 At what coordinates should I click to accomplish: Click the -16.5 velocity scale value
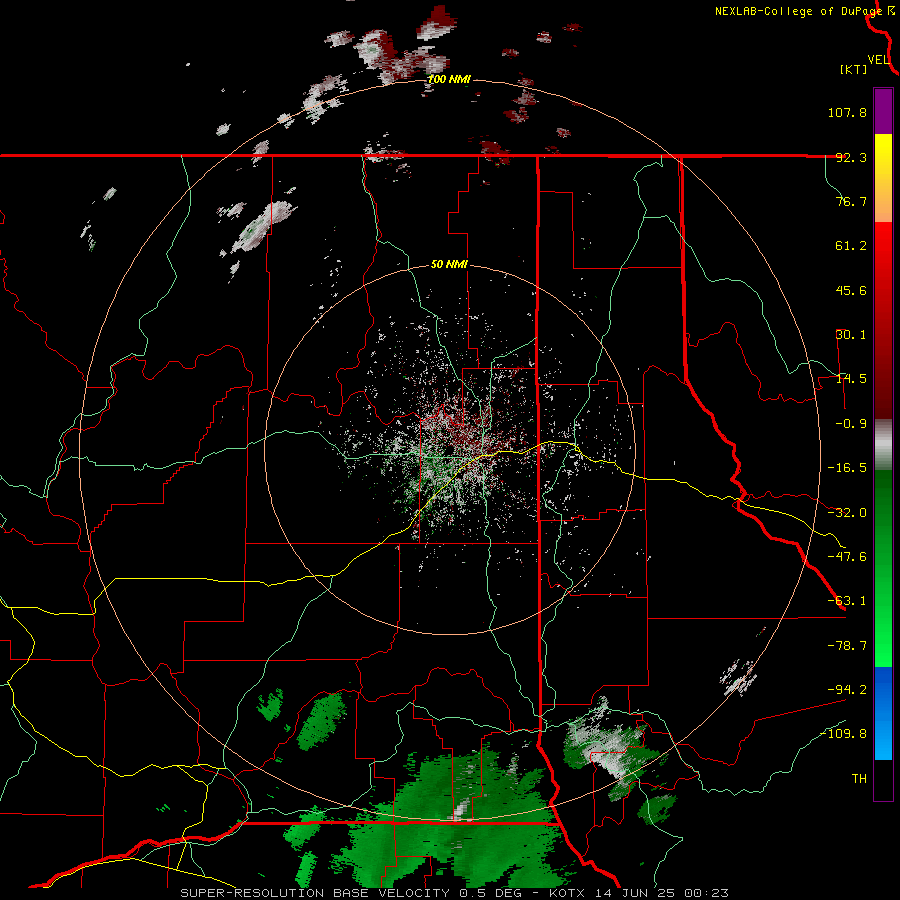[x=847, y=468]
